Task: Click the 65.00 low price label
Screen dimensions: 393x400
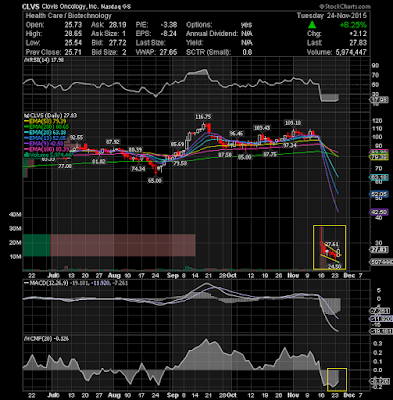Action: 155,180
